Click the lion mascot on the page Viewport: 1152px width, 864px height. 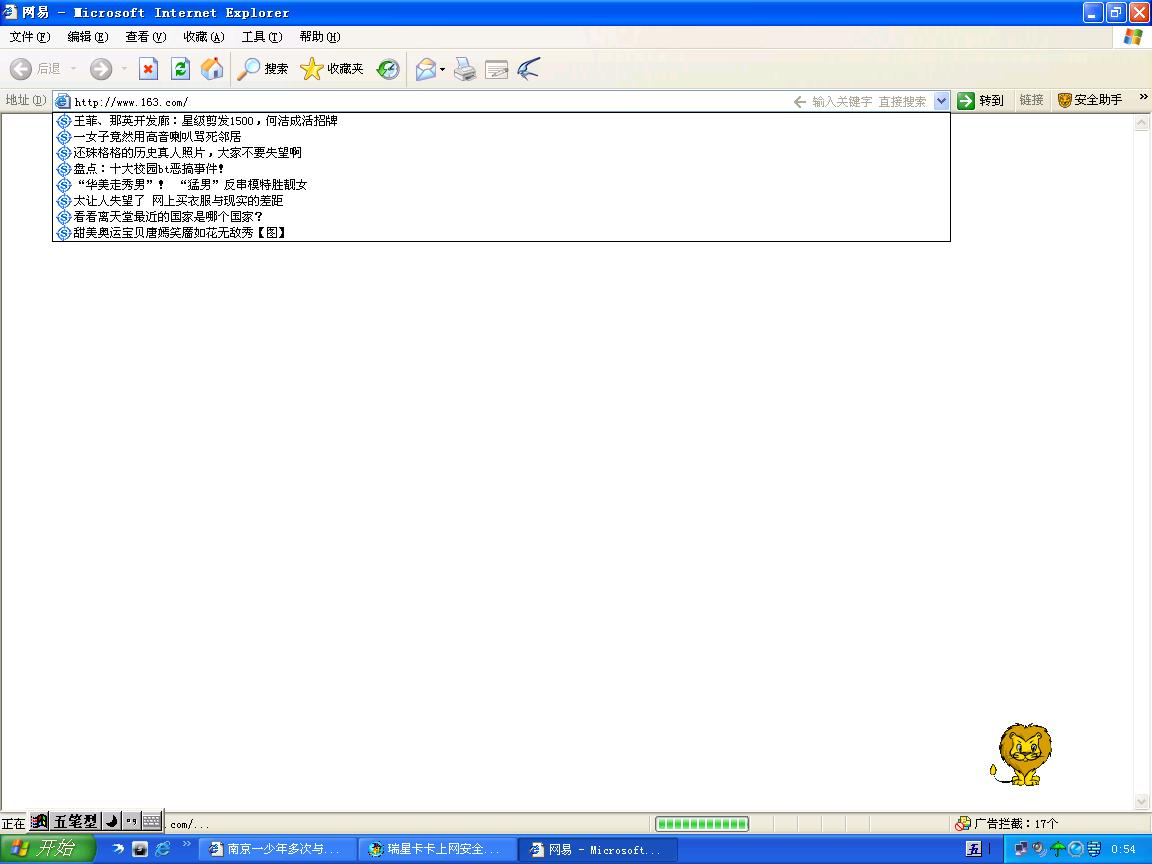click(x=1022, y=754)
